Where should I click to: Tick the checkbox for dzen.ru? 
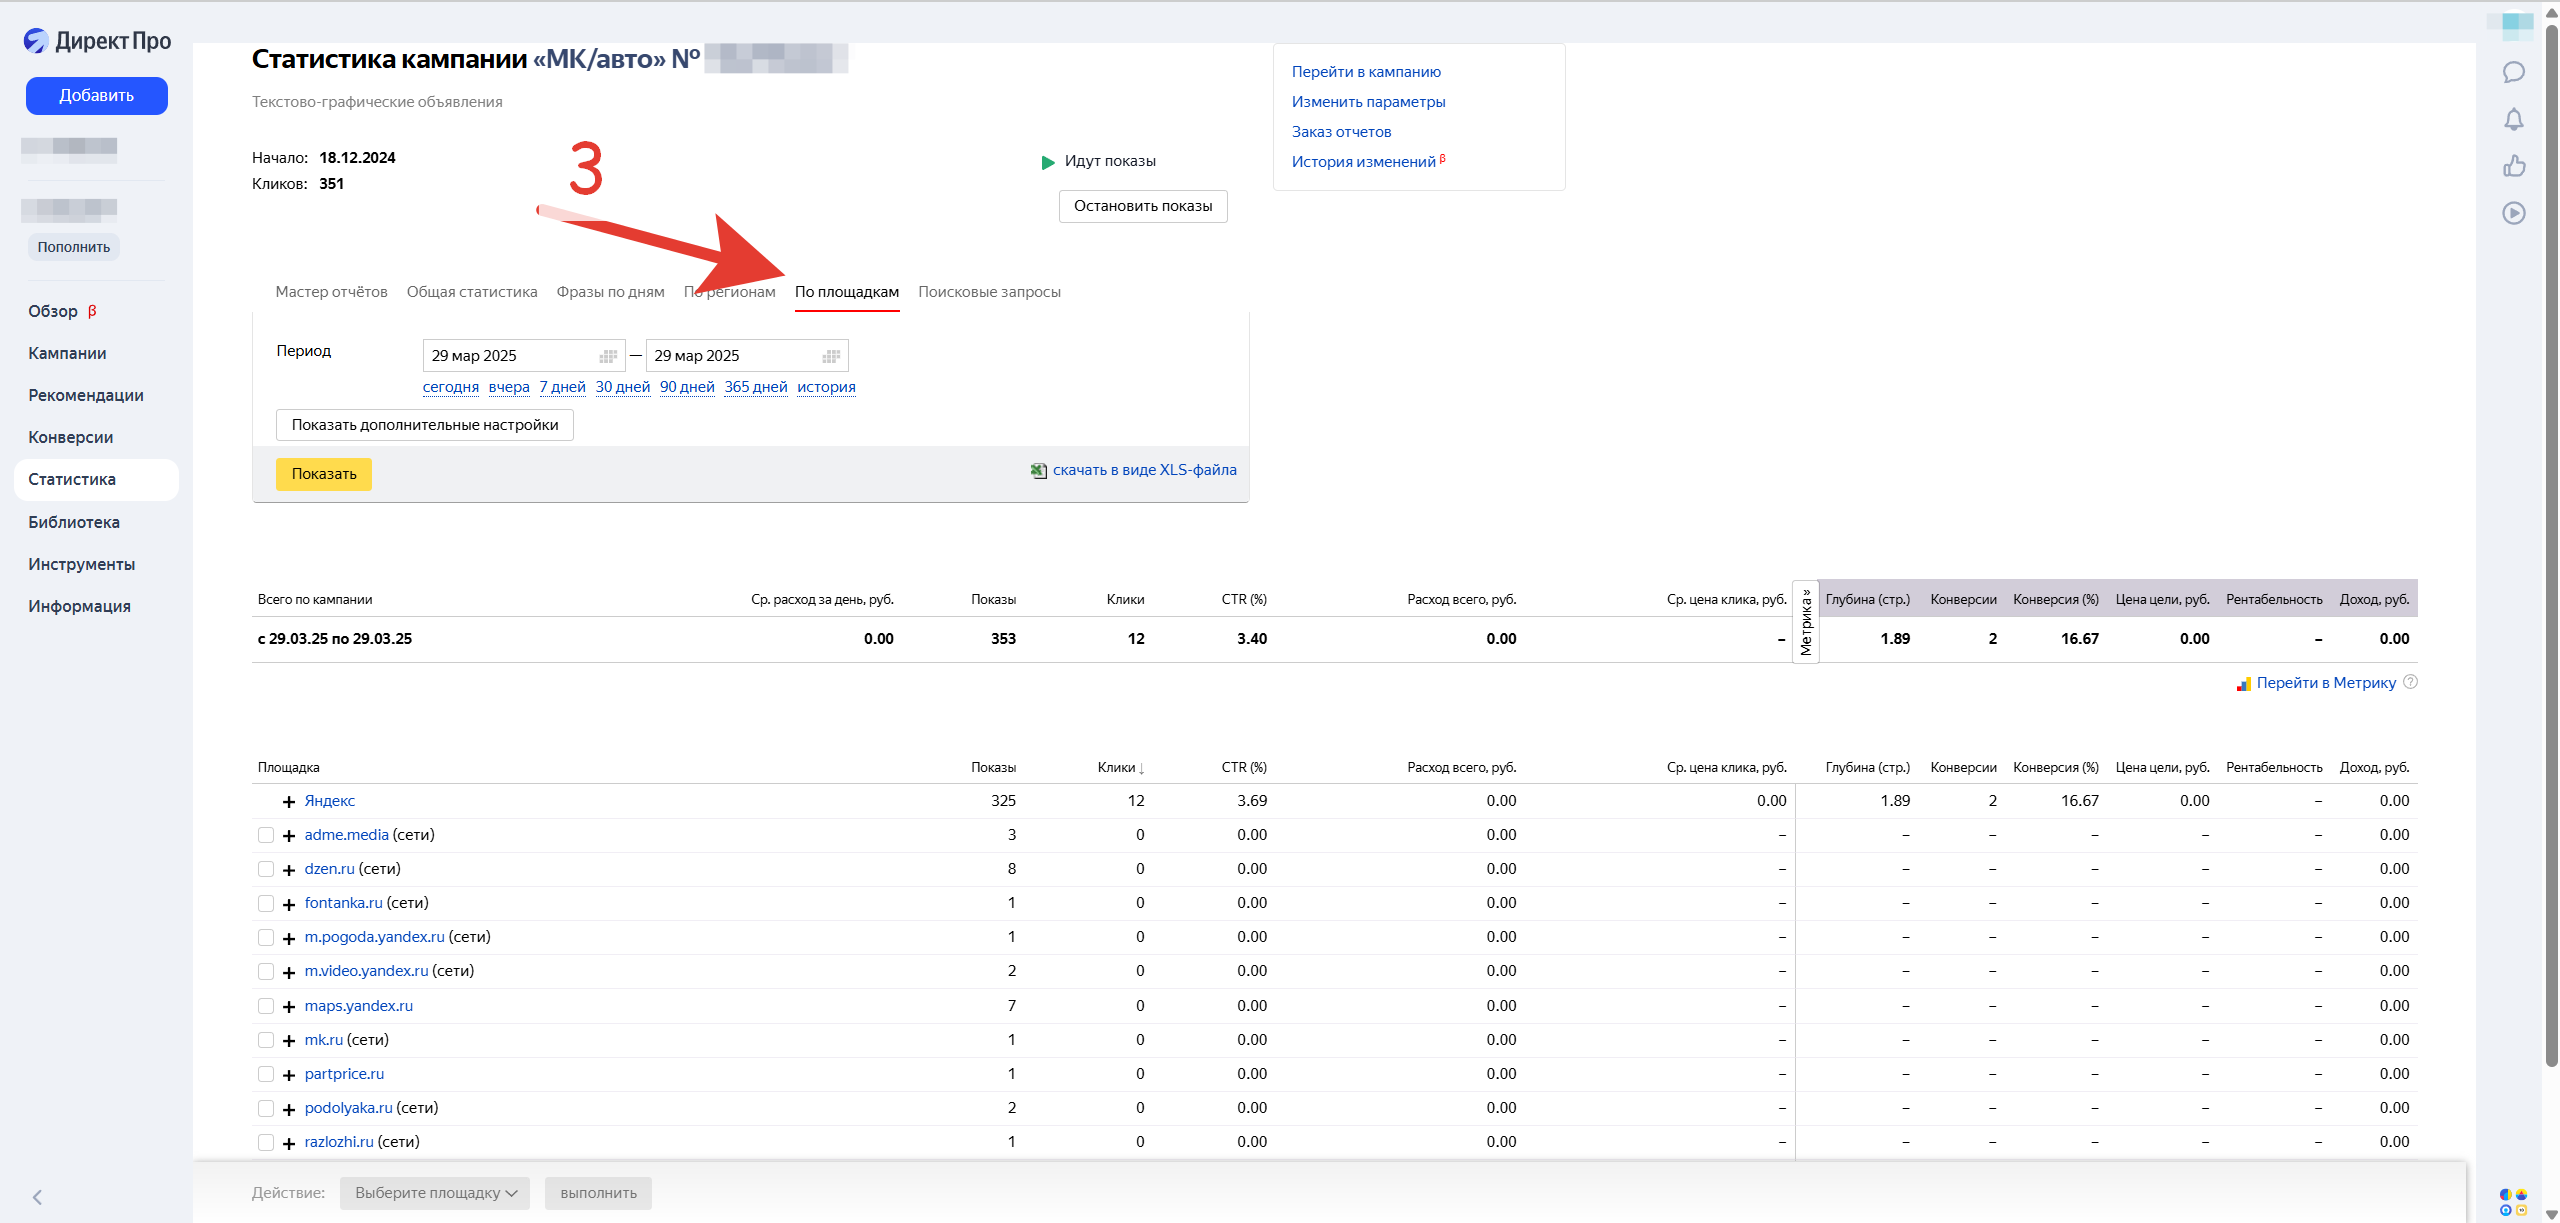266,869
